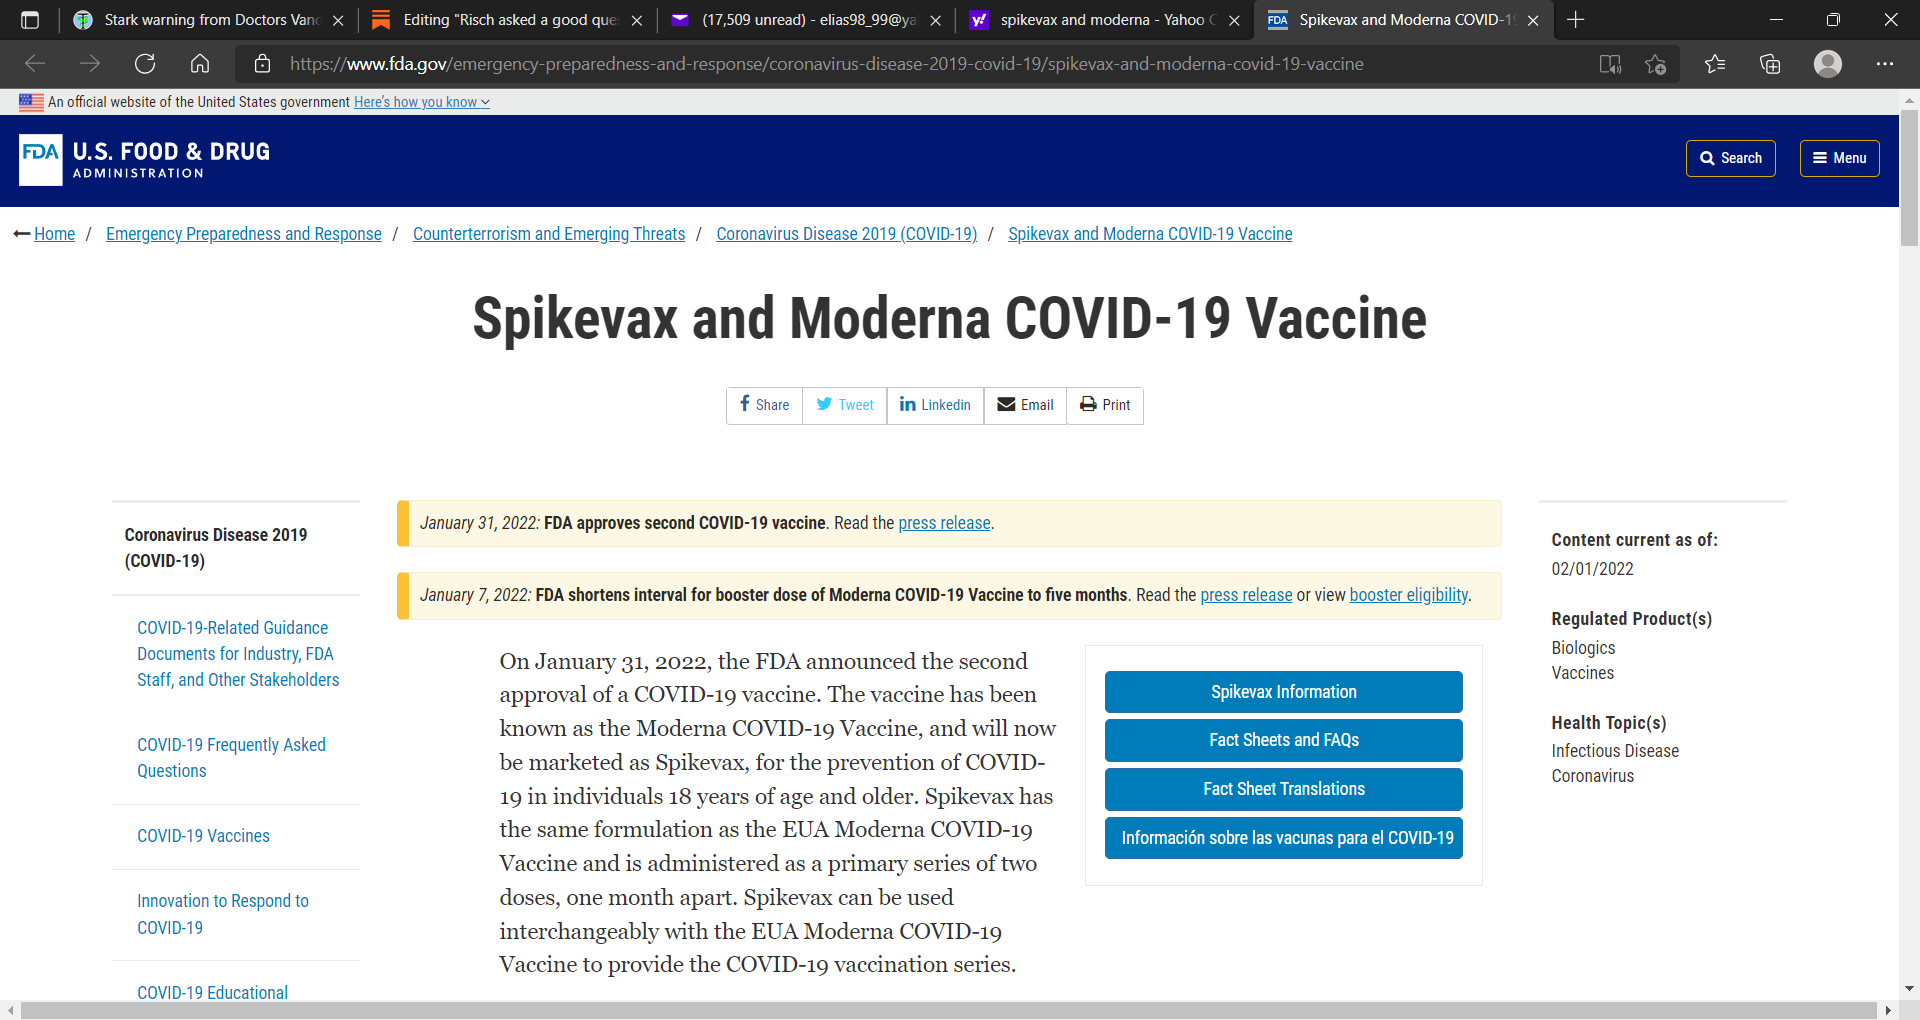The width and height of the screenshot is (1920, 1020).
Task: Click Fact Sheet Translations button
Action: coord(1284,789)
